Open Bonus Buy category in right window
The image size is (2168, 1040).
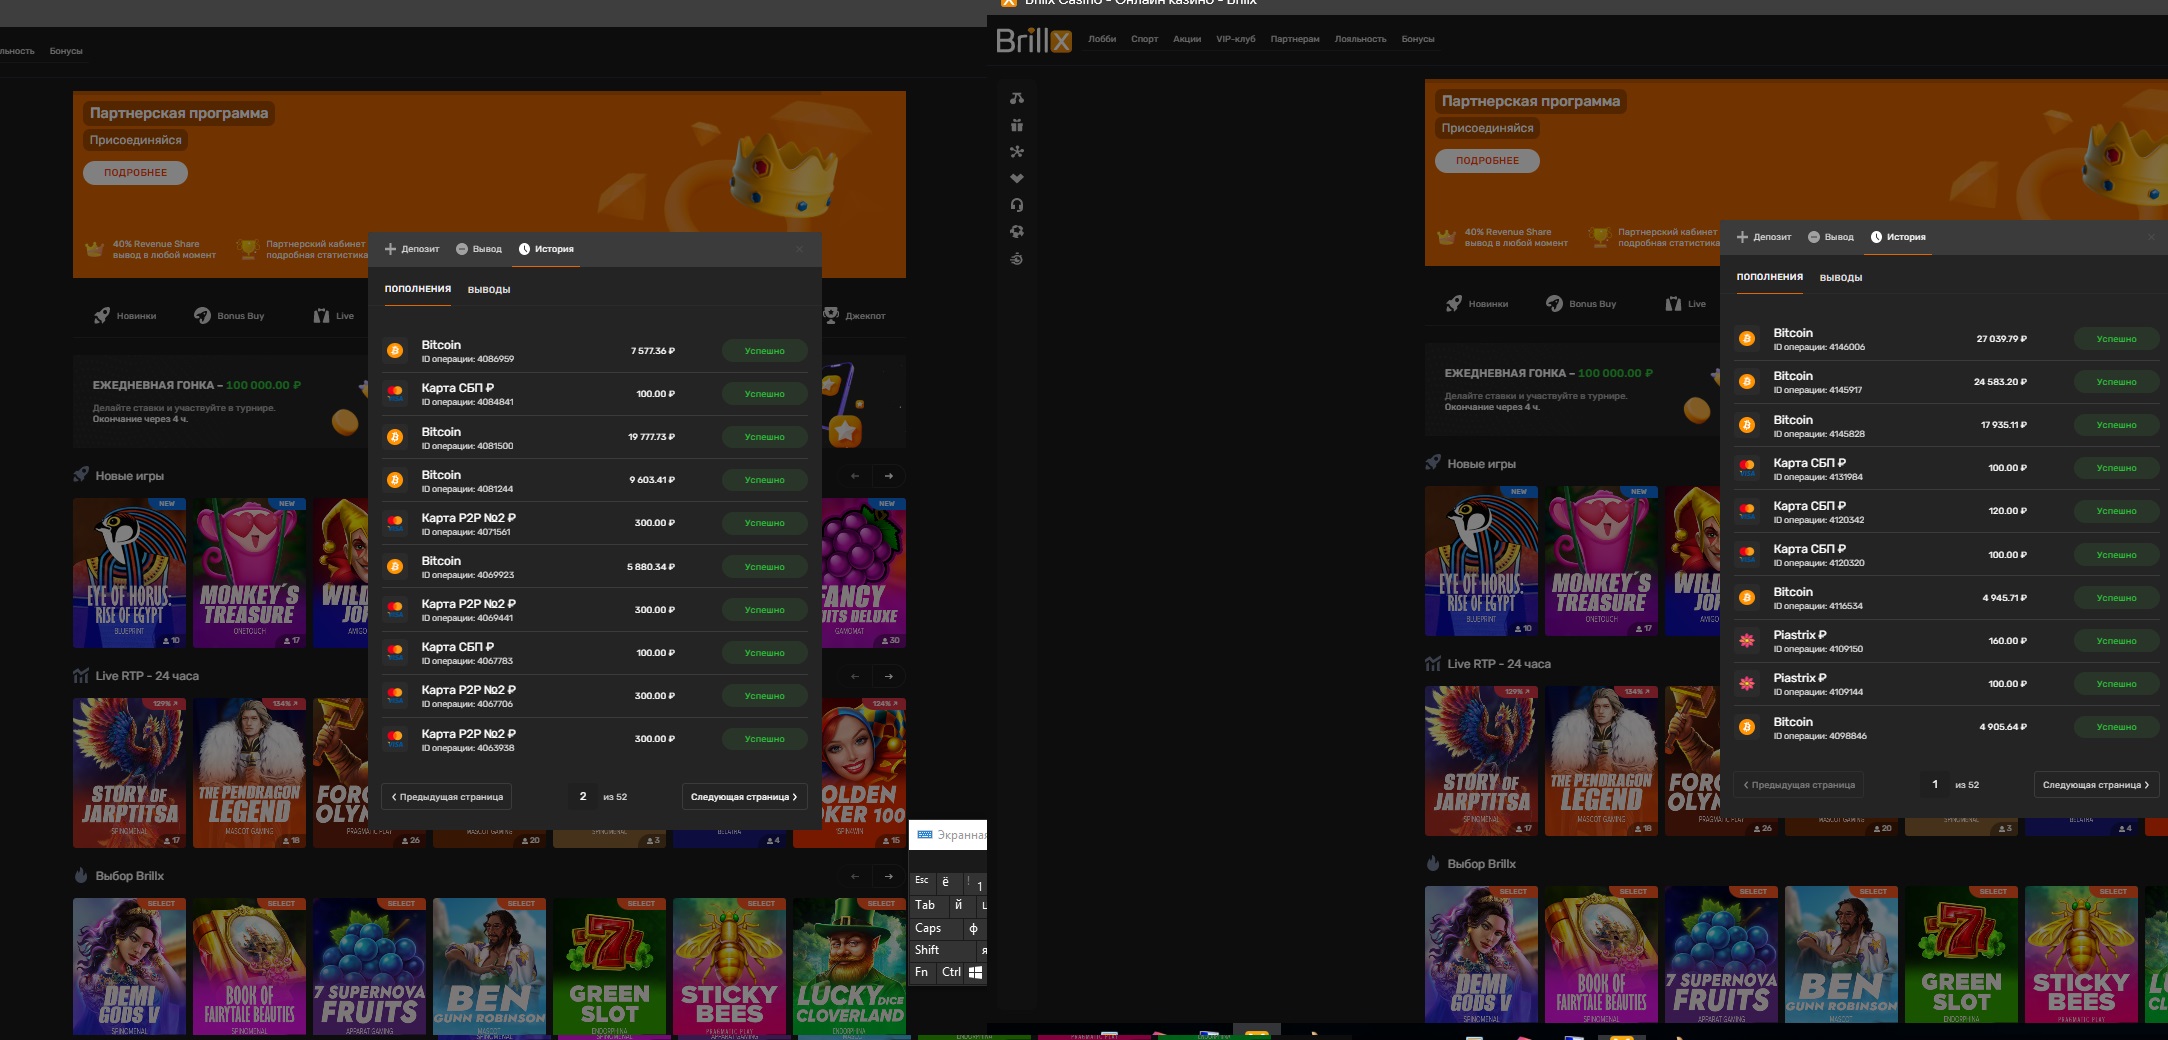point(1581,304)
